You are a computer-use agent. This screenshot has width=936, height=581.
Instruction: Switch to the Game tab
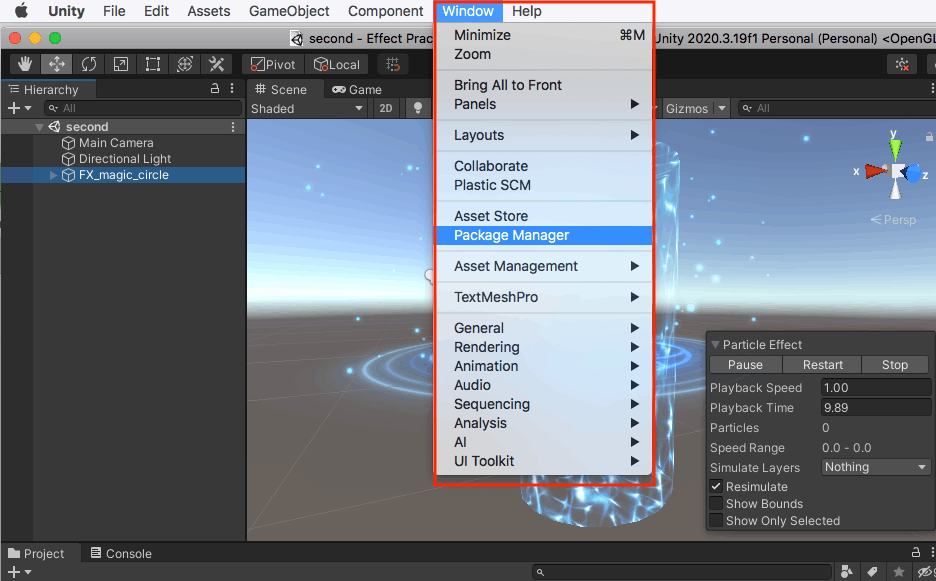[357, 89]
